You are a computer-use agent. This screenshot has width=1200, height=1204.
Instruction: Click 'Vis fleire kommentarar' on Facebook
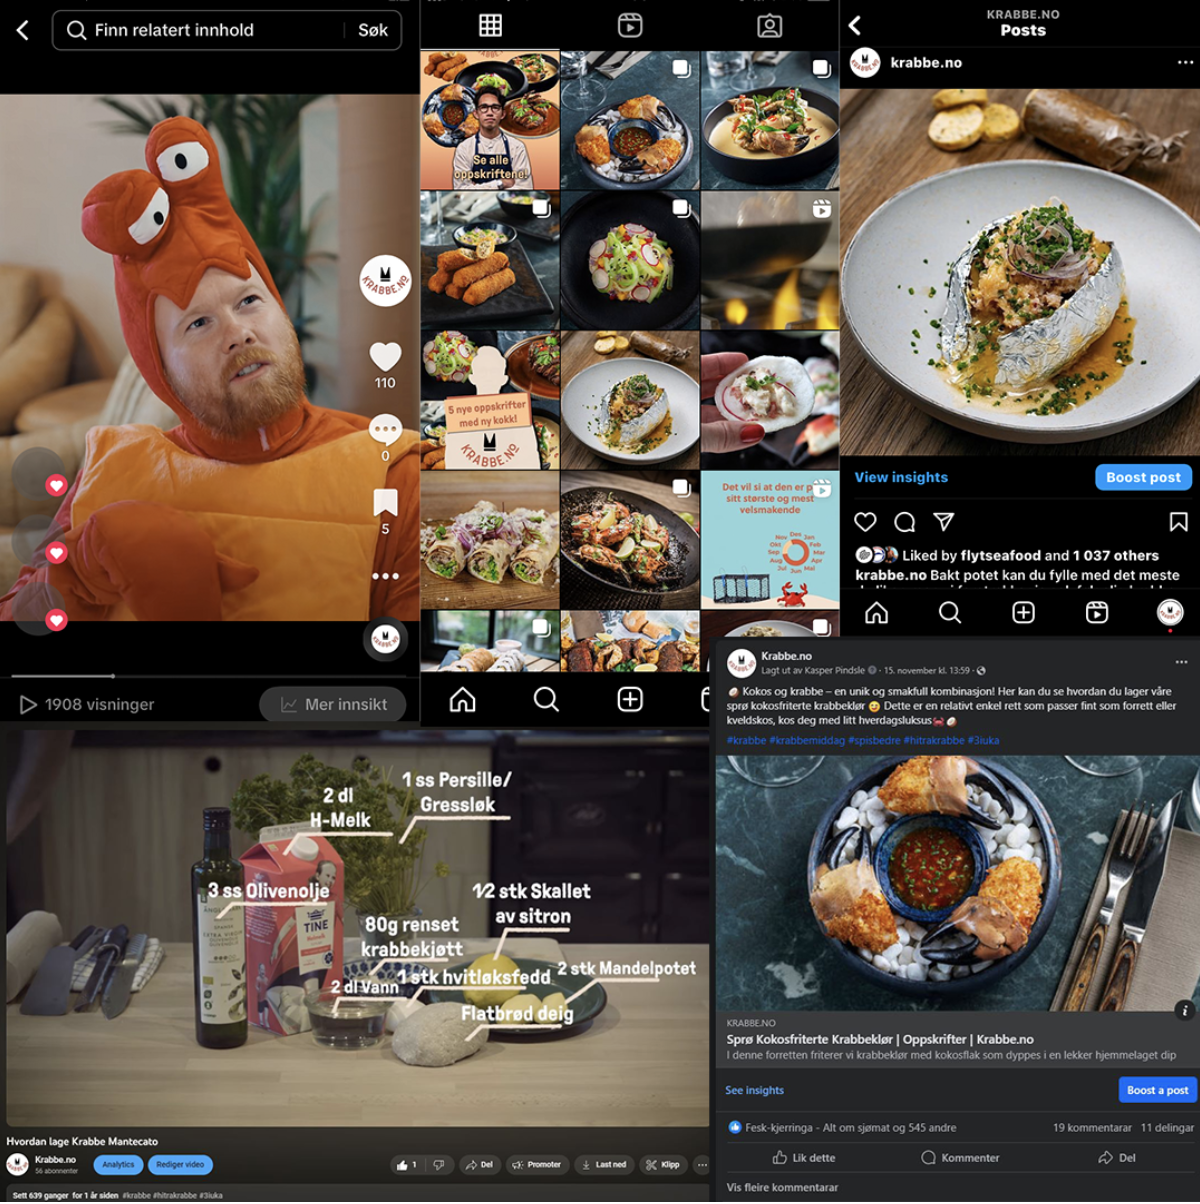pos(782,1187)
